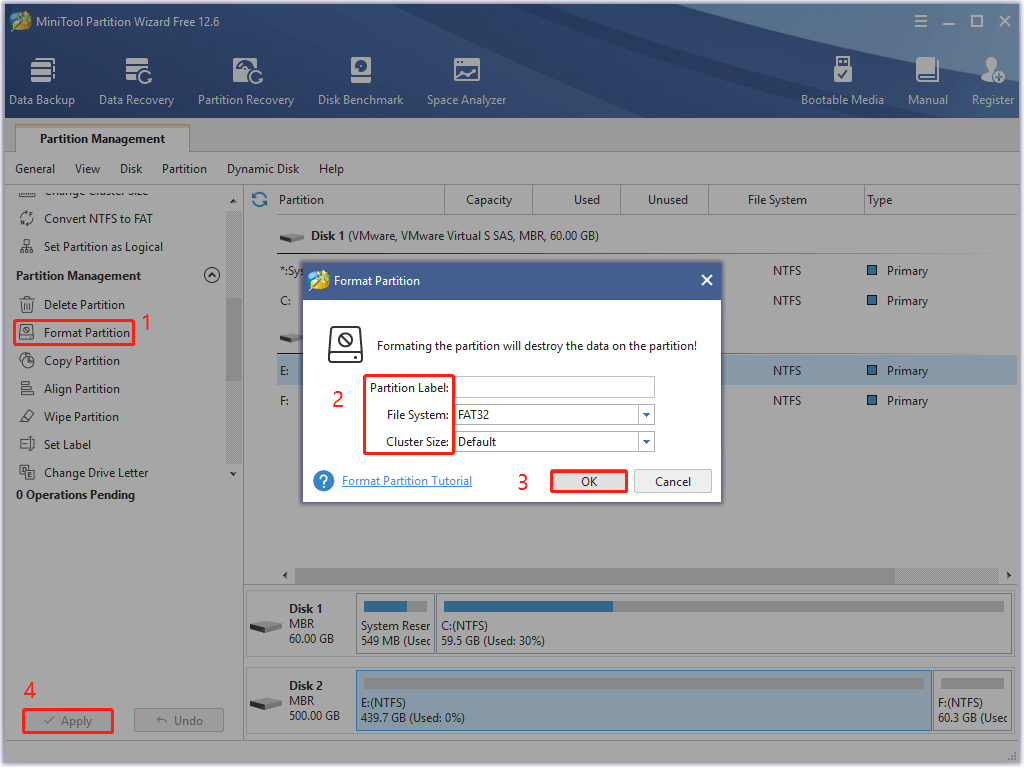Screen dimensions: 1024x768
Task: Click the sidebar scroll down arrow
Action: pyautogui.click(x=234, y=474)
